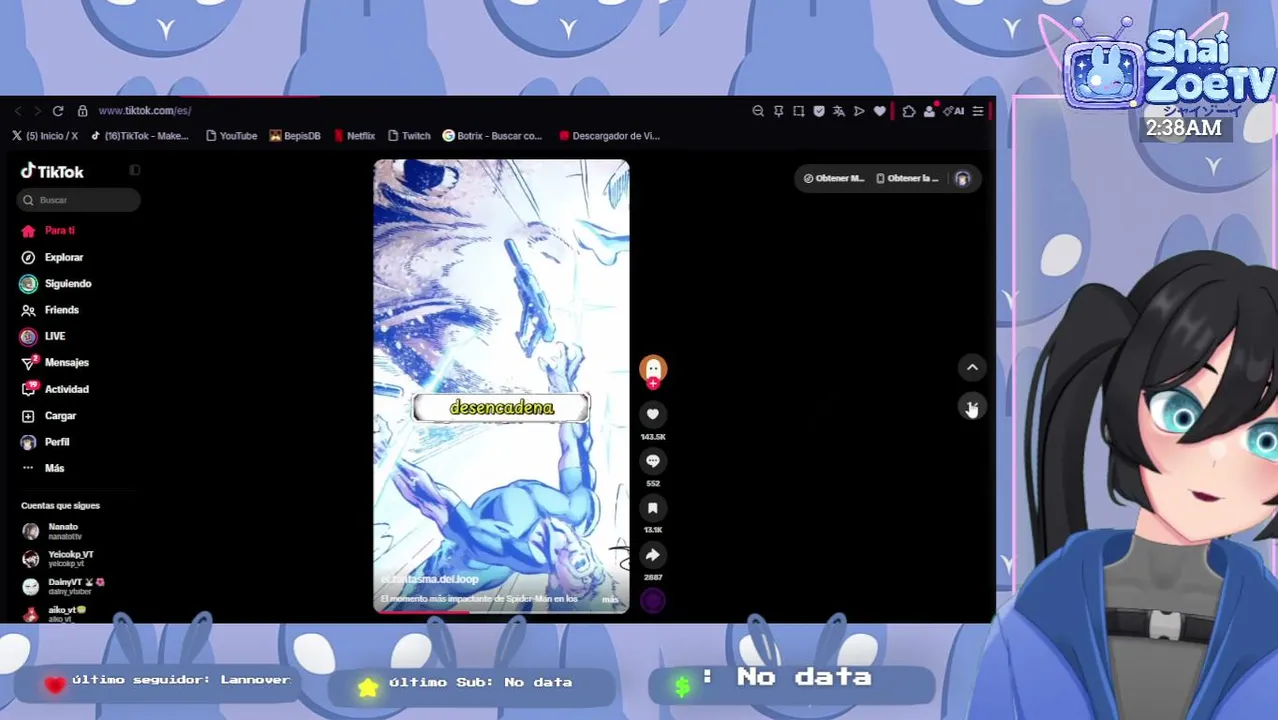Go forward in browser history
The width and height of the screenshot is (1278, 720).
click(37, 111)
